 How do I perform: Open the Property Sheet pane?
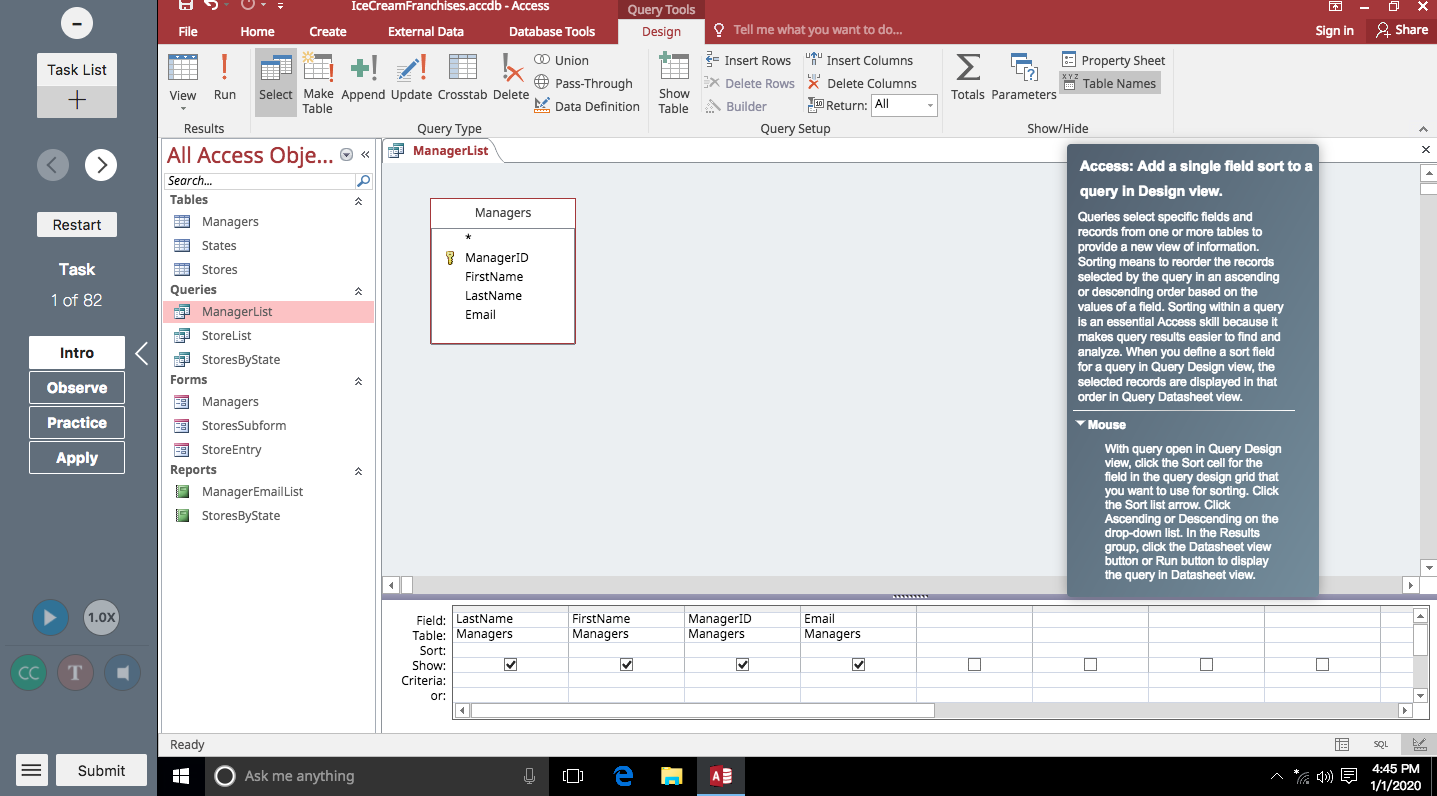pyautogui.click(x=1113, y=60)
